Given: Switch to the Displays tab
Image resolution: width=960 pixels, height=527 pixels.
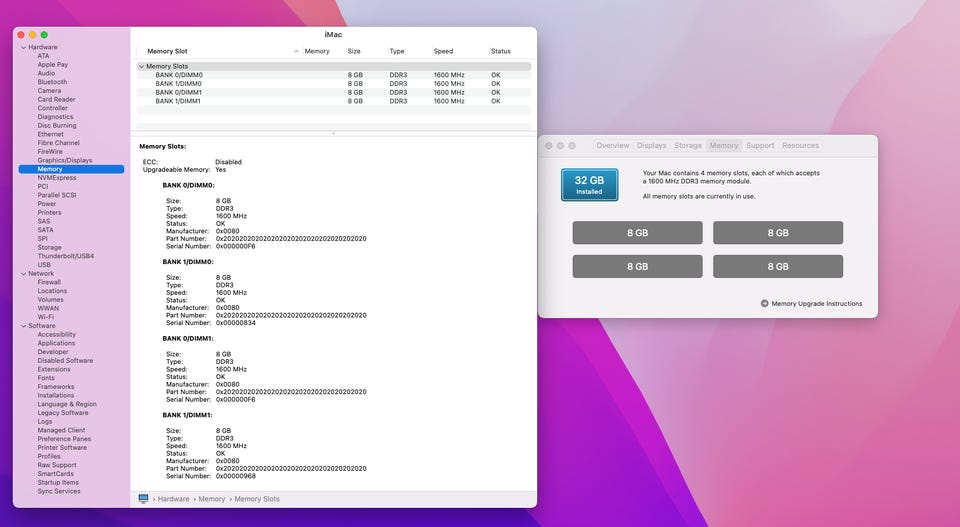Looking at the screenshot, I should 651,146.
